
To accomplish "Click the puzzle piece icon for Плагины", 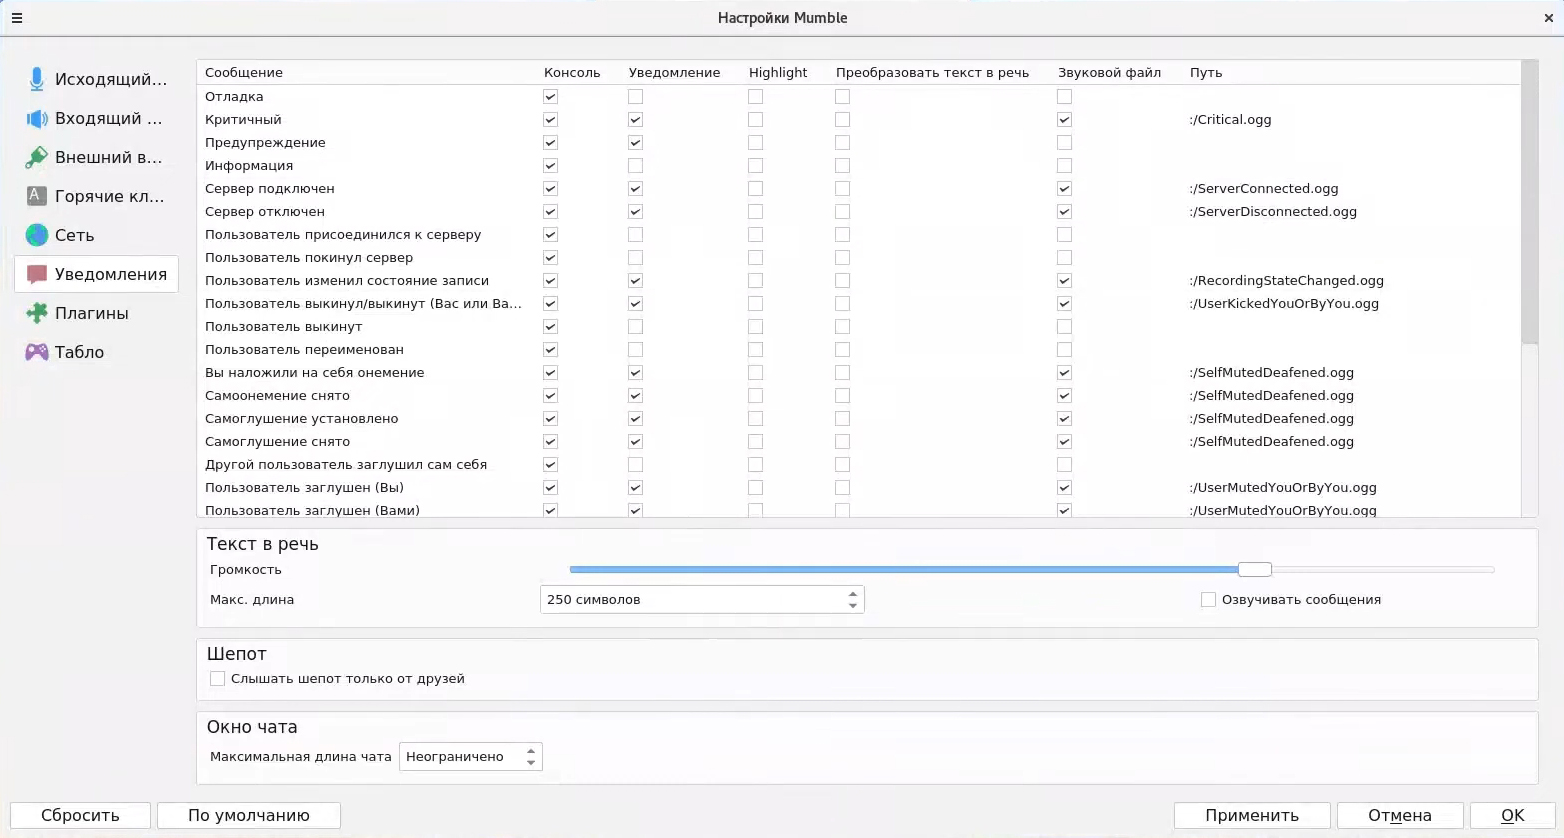I will (37, 313).
